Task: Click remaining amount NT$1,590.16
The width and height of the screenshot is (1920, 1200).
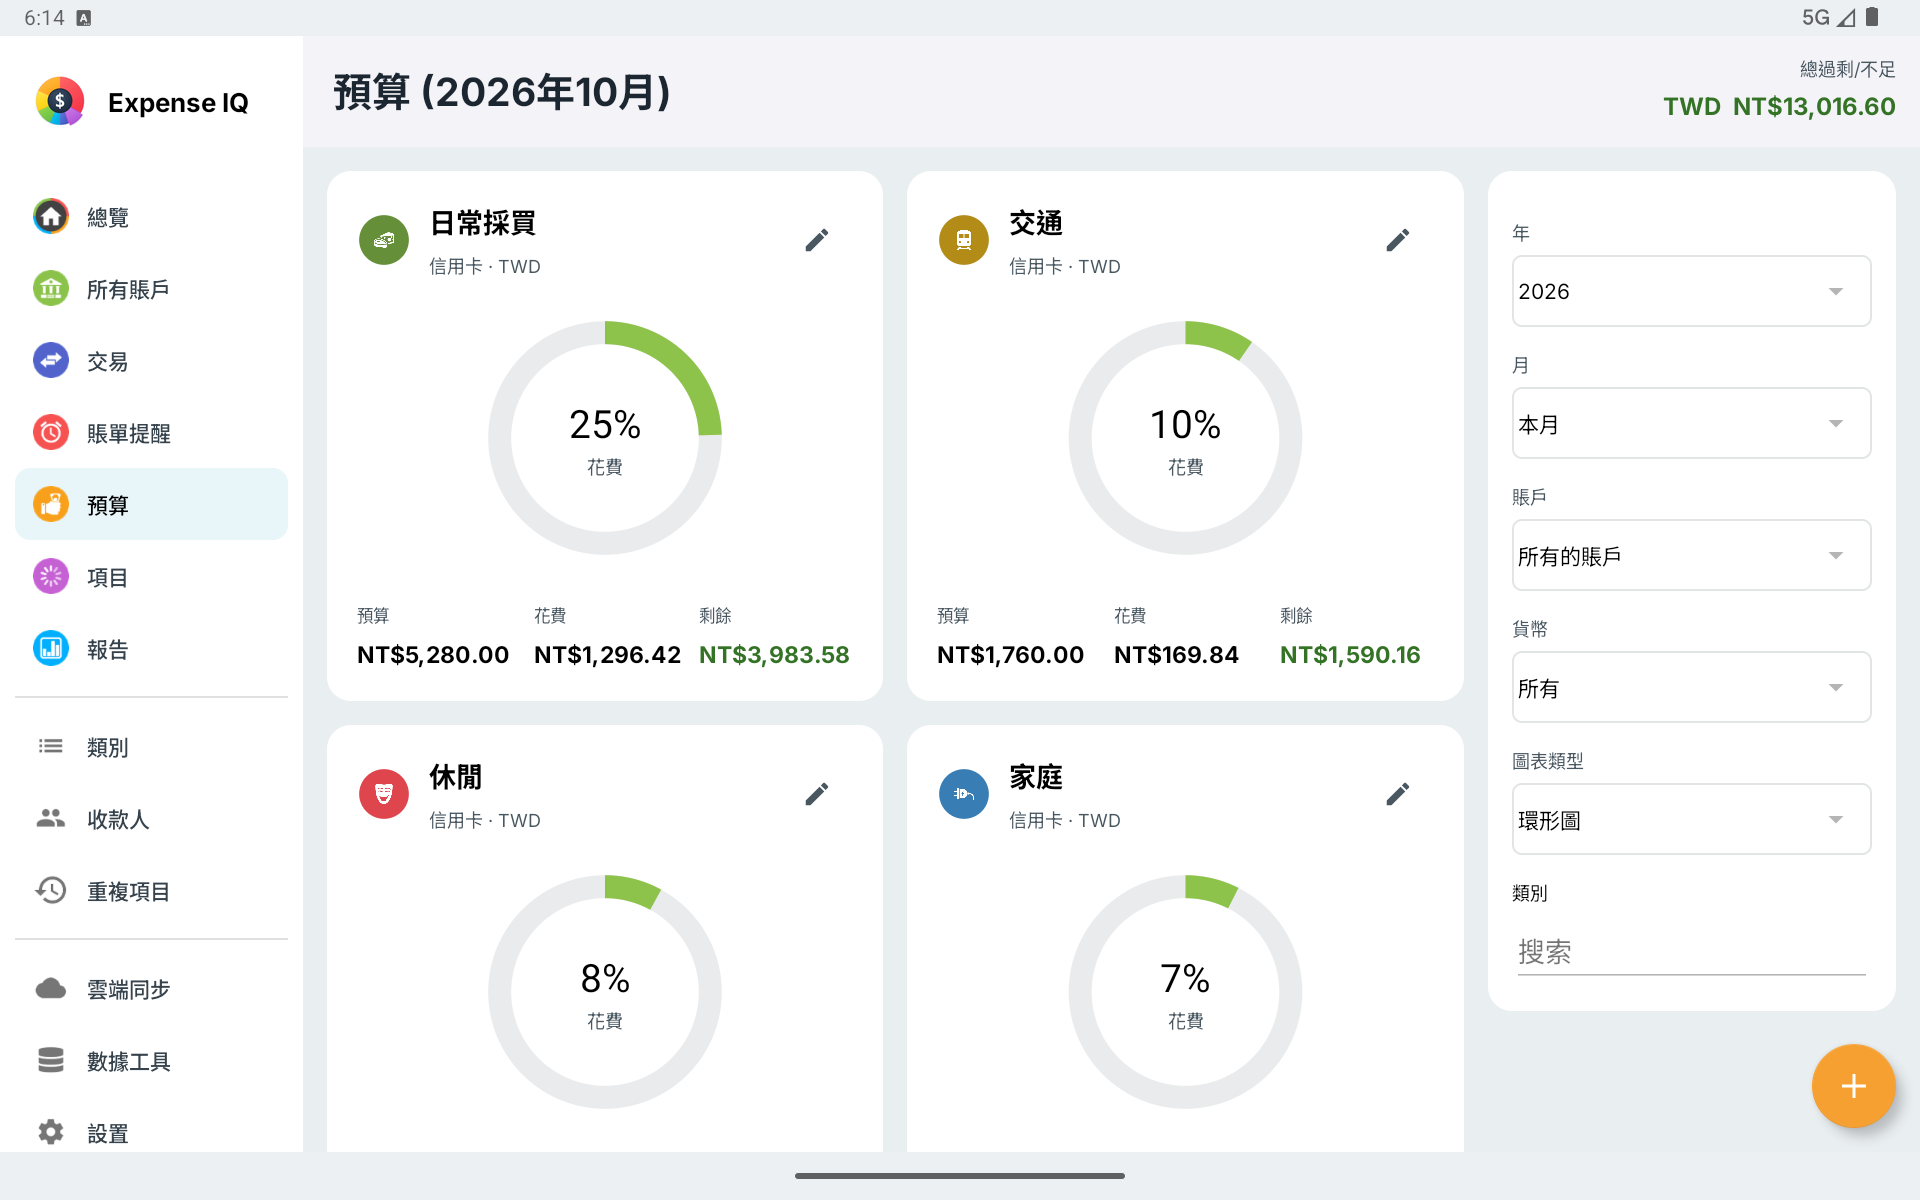Action: click(x=1350, y=655)
